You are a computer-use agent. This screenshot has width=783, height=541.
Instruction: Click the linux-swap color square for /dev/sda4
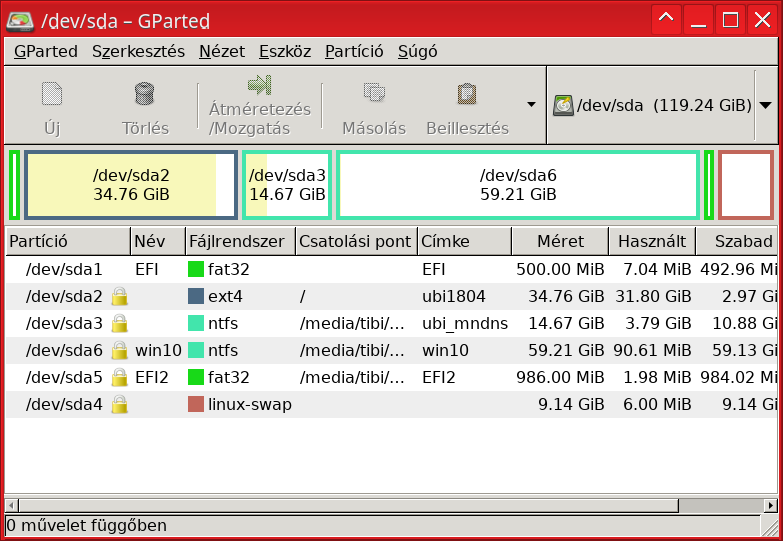[x=196, y=404]
